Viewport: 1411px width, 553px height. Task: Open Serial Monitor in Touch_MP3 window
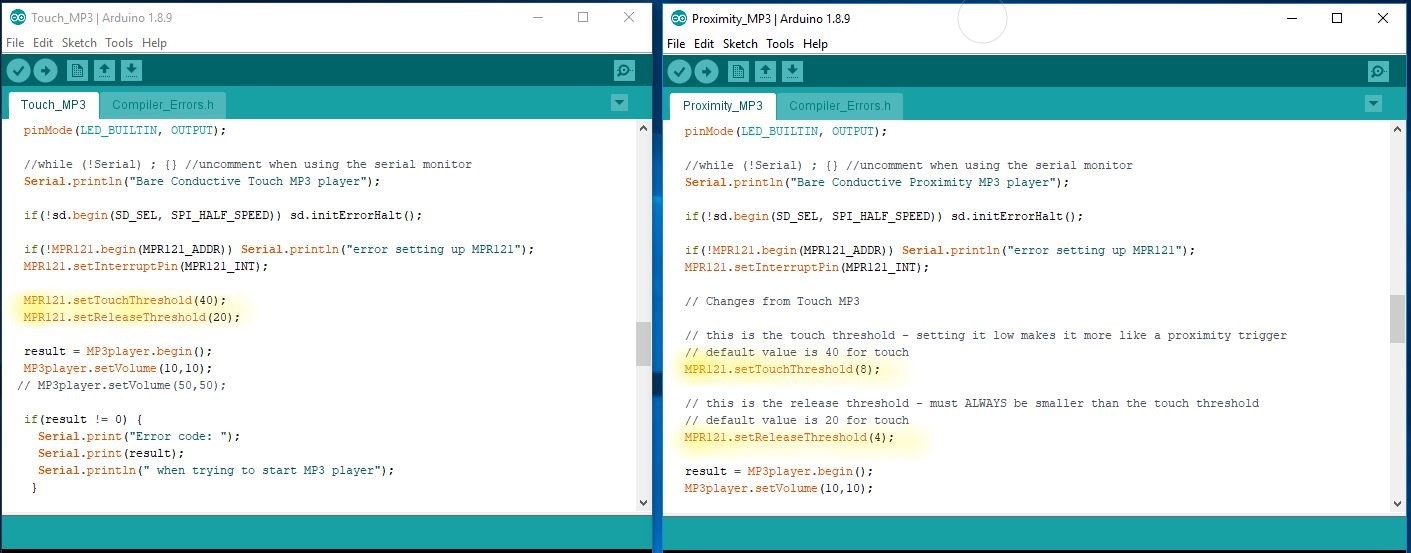point(624,70)
